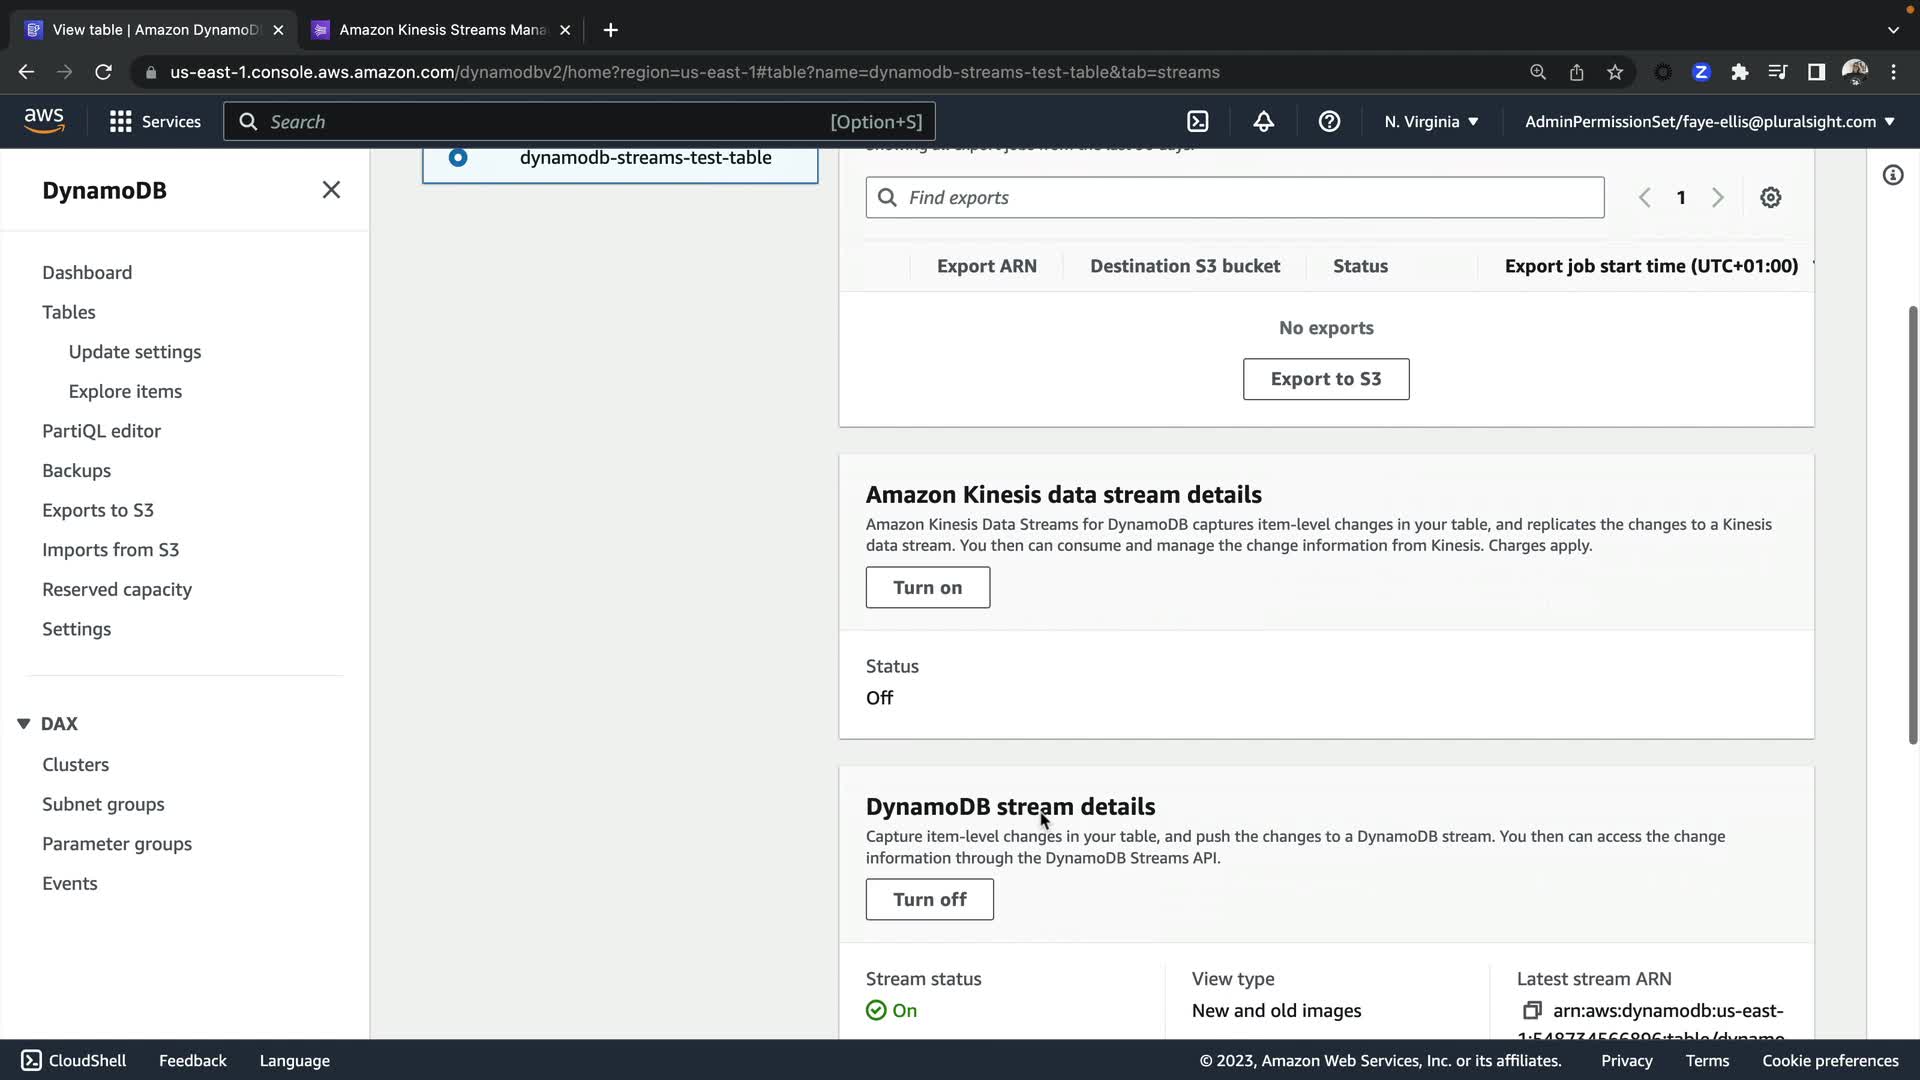The width and height of the screenshot is (1920, 1080).
Task: Click the Export to S3 button
Action: (1325, 379)
